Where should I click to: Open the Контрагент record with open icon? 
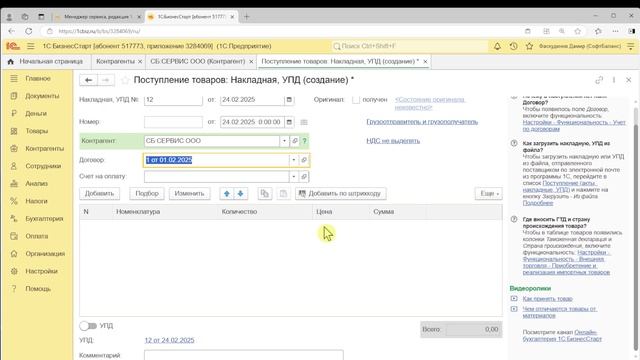[x=295, y=141]
